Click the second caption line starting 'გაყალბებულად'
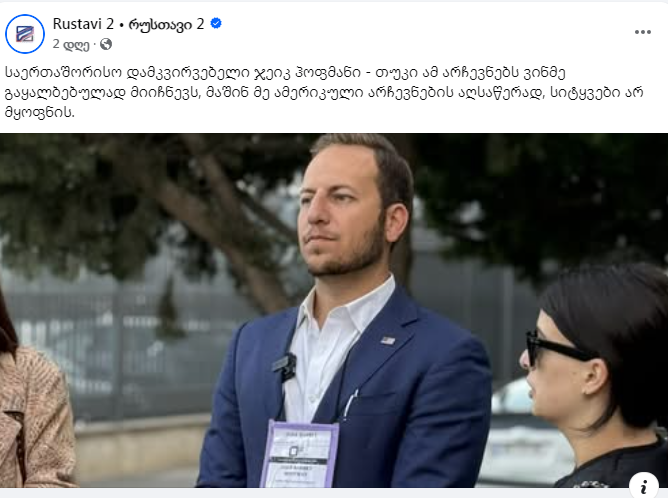Screen dimensions: 668x498 point(324,92)
